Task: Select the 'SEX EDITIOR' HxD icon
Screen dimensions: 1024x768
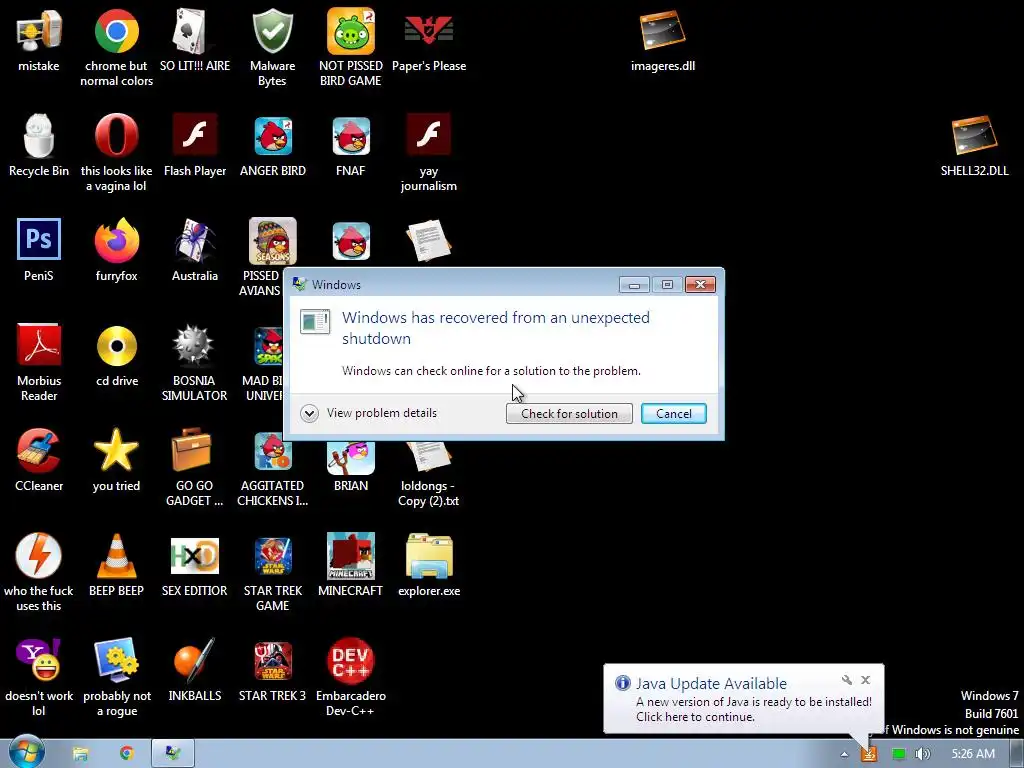Action: click(x=195, y=555)
